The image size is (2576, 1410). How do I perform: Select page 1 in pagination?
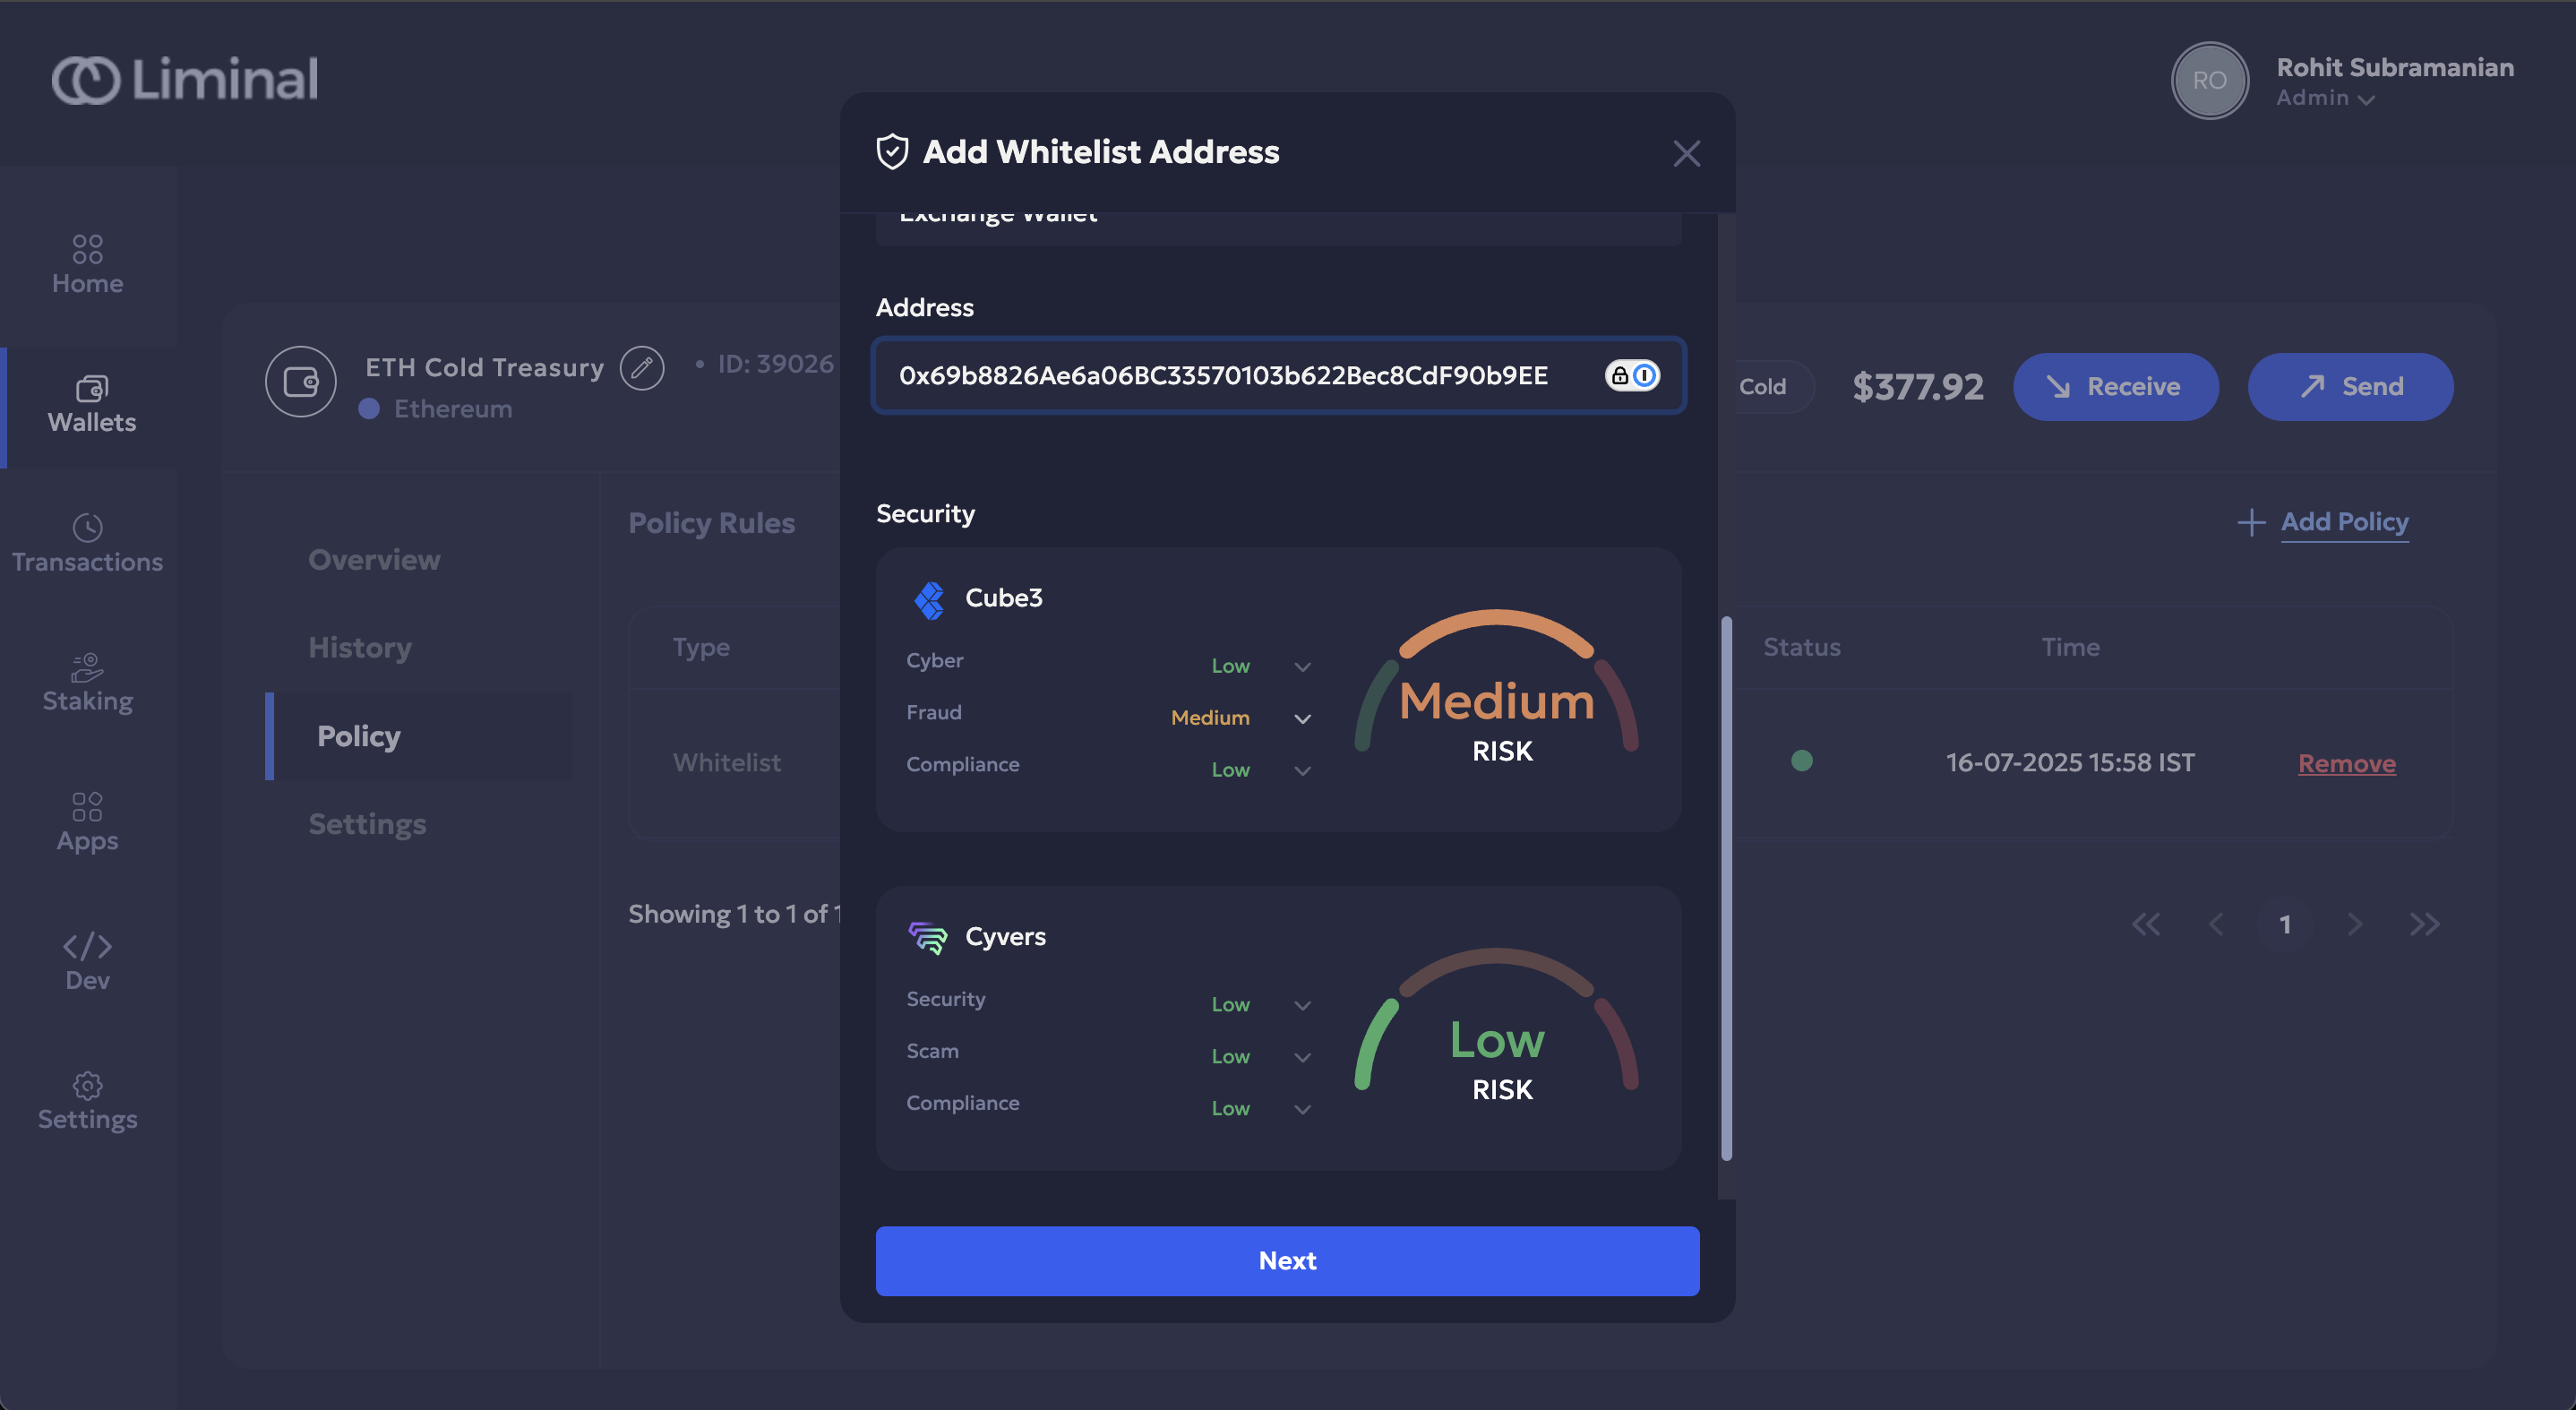pos(2285,924)
